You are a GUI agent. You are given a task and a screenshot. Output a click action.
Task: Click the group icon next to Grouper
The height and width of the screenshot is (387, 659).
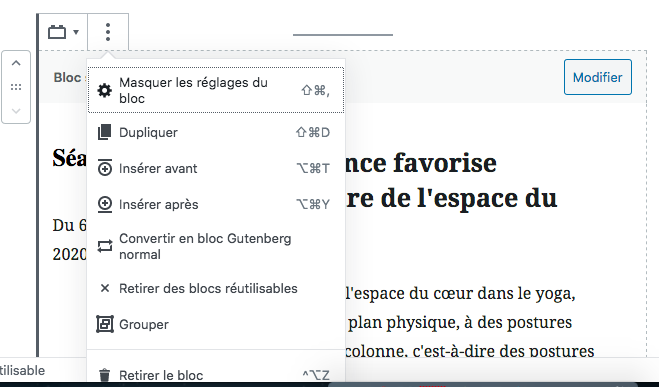105,324
